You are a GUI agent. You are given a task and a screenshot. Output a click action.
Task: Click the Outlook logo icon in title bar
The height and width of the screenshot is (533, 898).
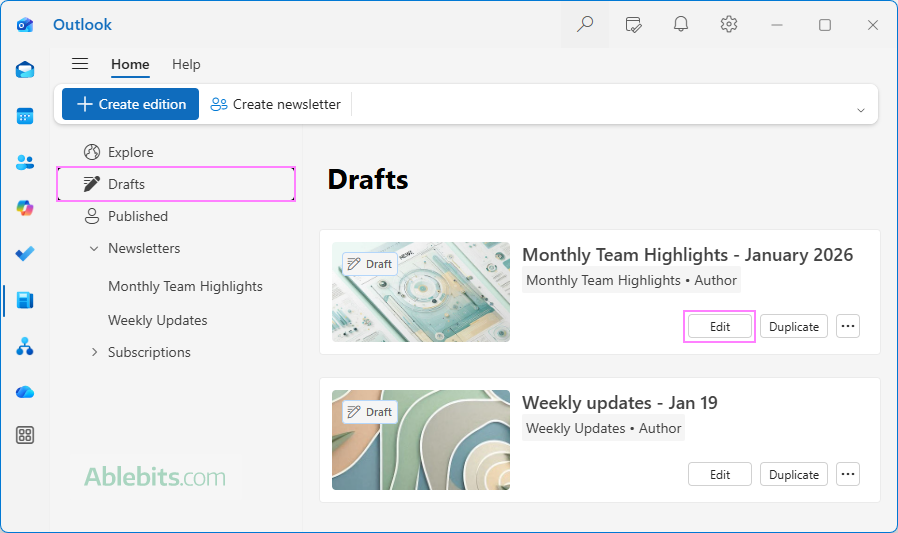coord(25,25)
